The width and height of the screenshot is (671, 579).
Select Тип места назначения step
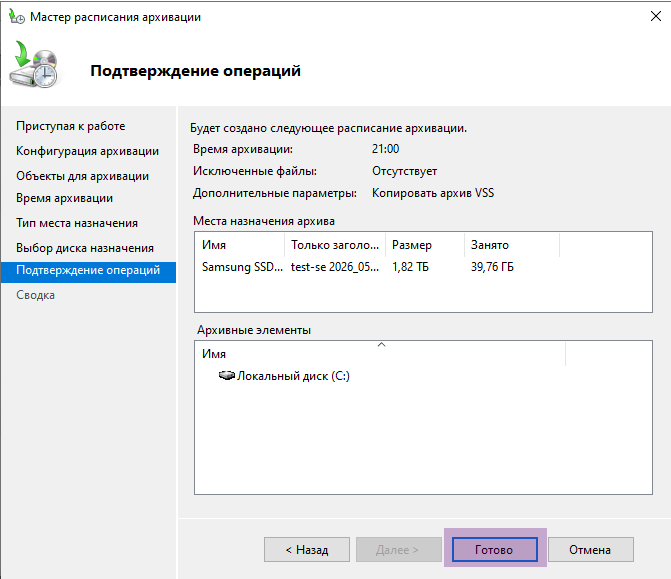click(x=77, y=223)
